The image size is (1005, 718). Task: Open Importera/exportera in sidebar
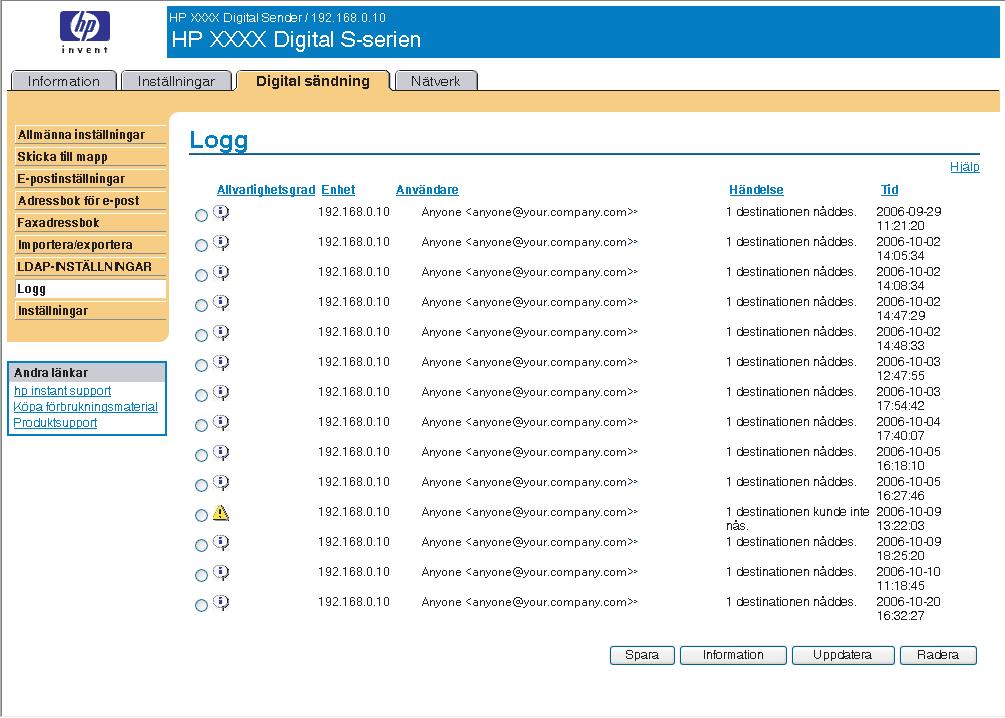90,245
